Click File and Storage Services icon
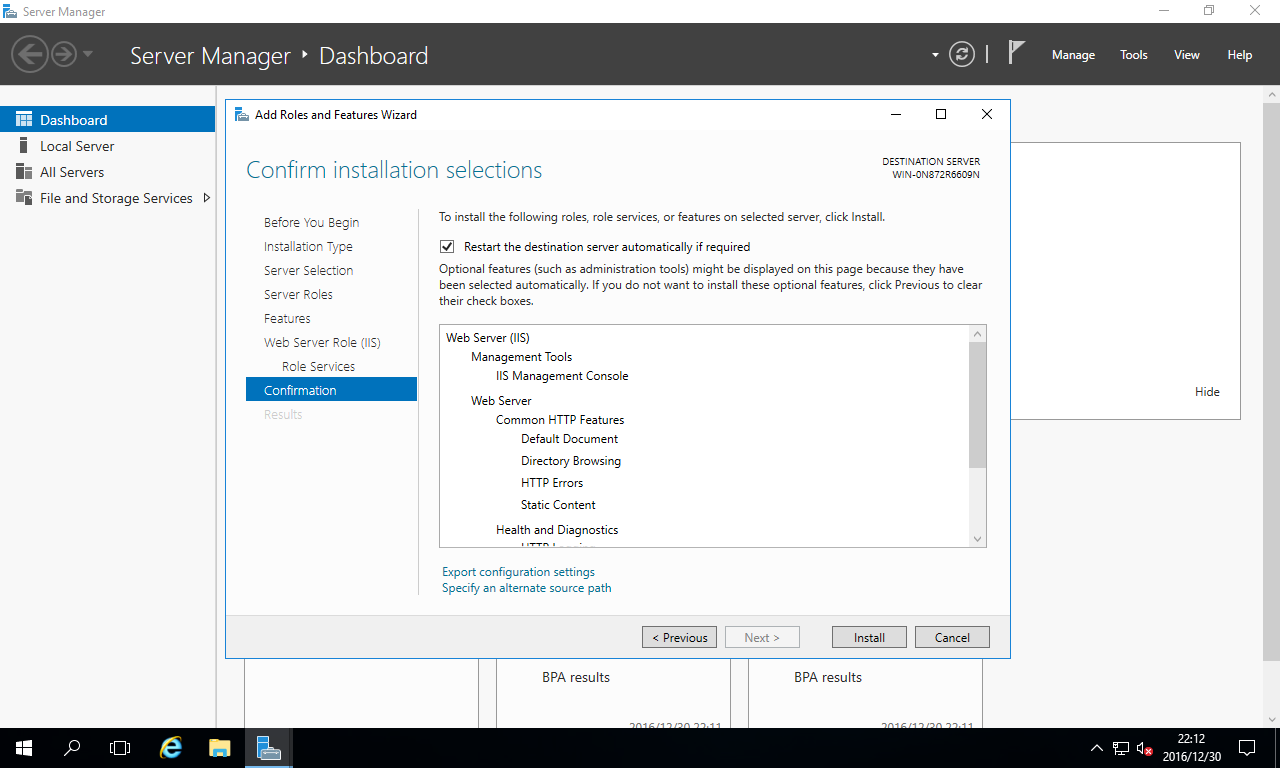1280x768 pixels. [23, 198]
